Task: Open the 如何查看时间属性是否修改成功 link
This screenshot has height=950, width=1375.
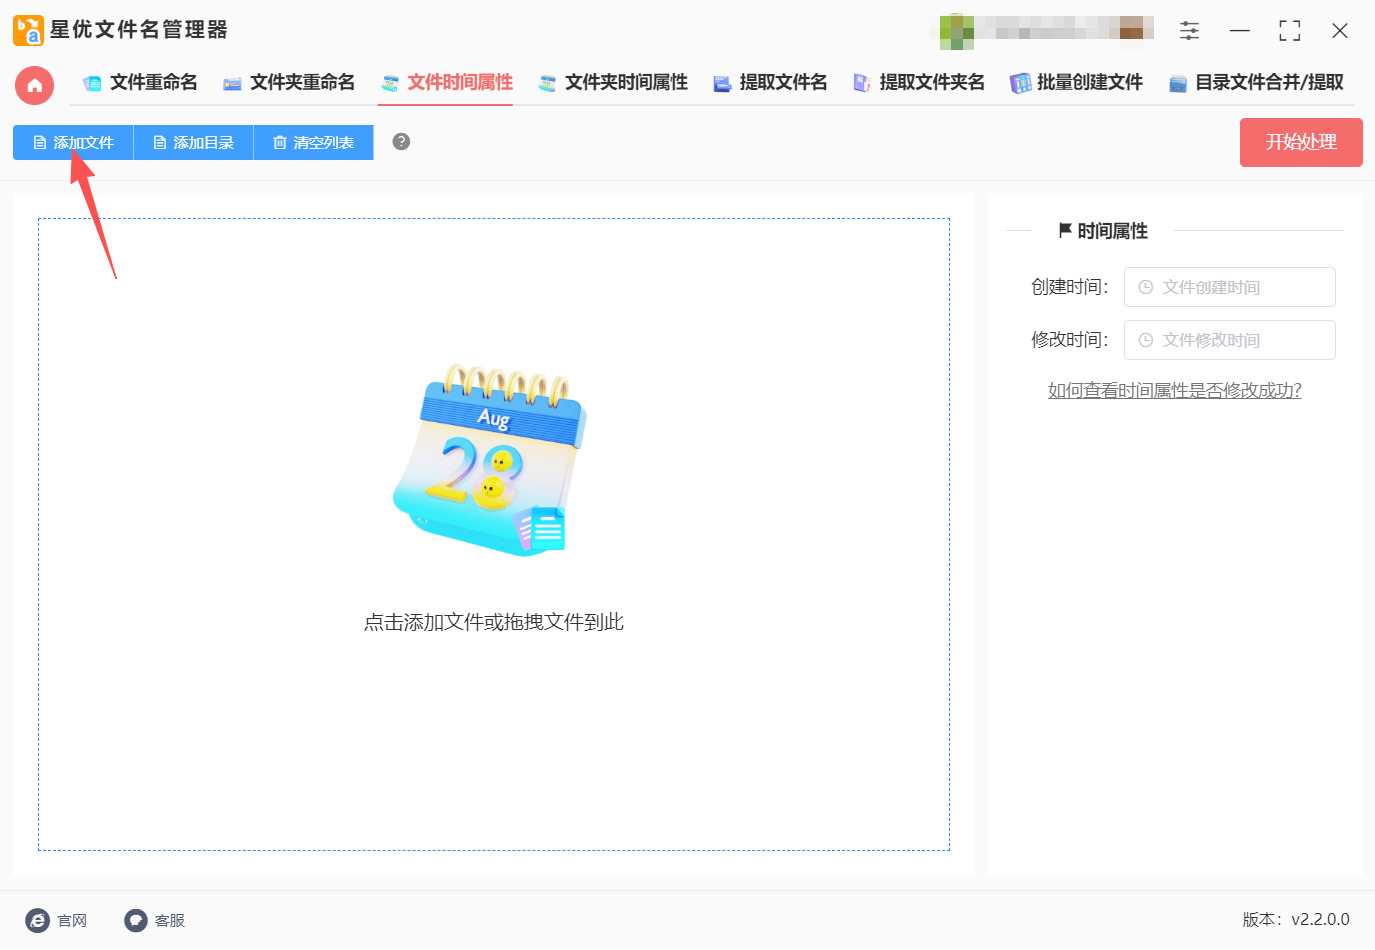Action: (x=1175, y=390)
